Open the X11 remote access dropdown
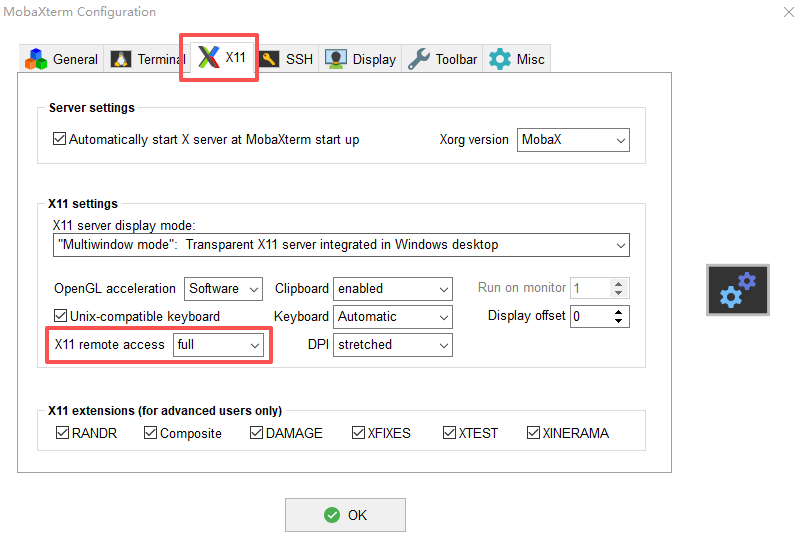The height and width of the screenshot is (554, 803). point(219,345)
